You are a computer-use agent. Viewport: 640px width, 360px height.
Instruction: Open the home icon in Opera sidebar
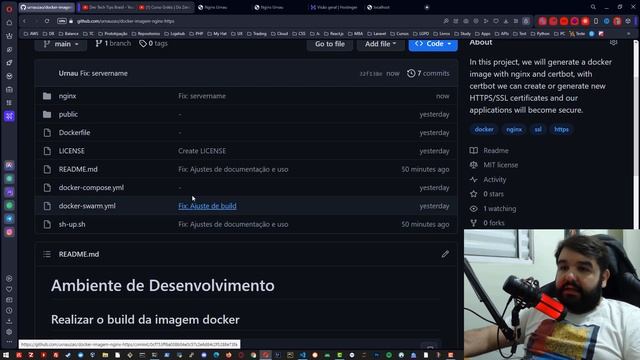pos(9,23)
